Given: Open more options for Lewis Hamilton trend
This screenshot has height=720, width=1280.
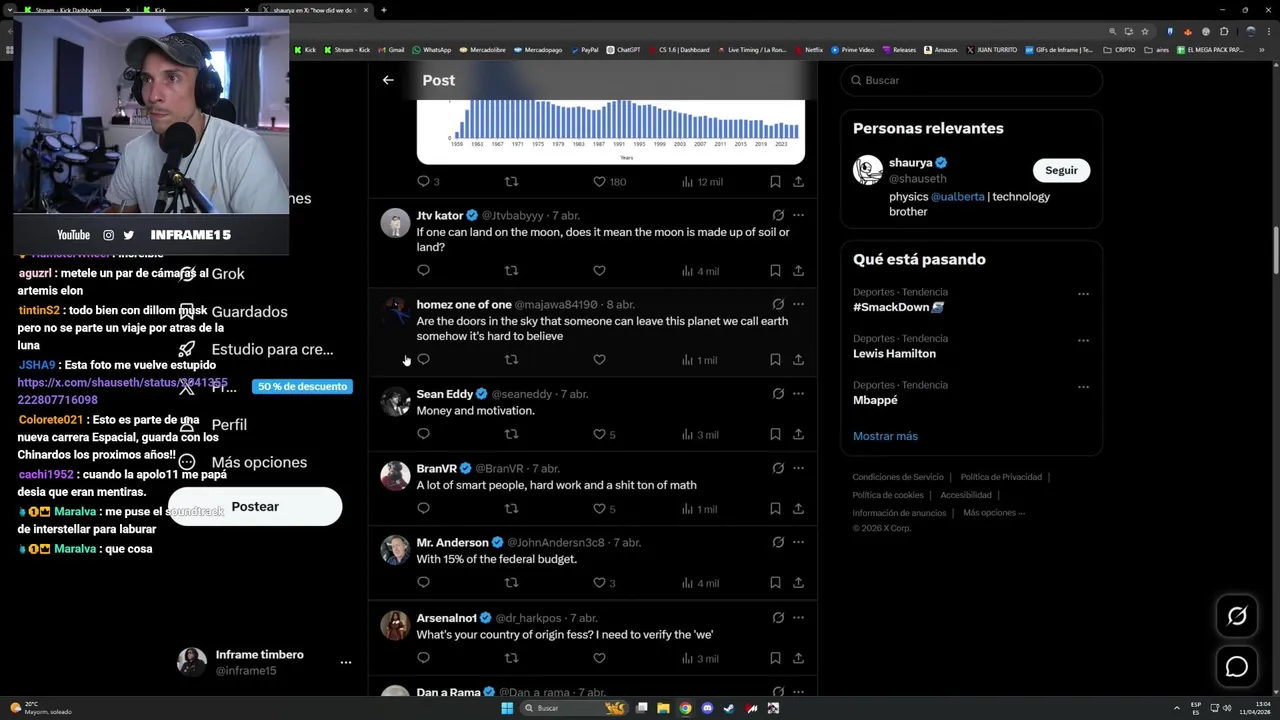Looking at the screenshot, I should (1083, 340).
